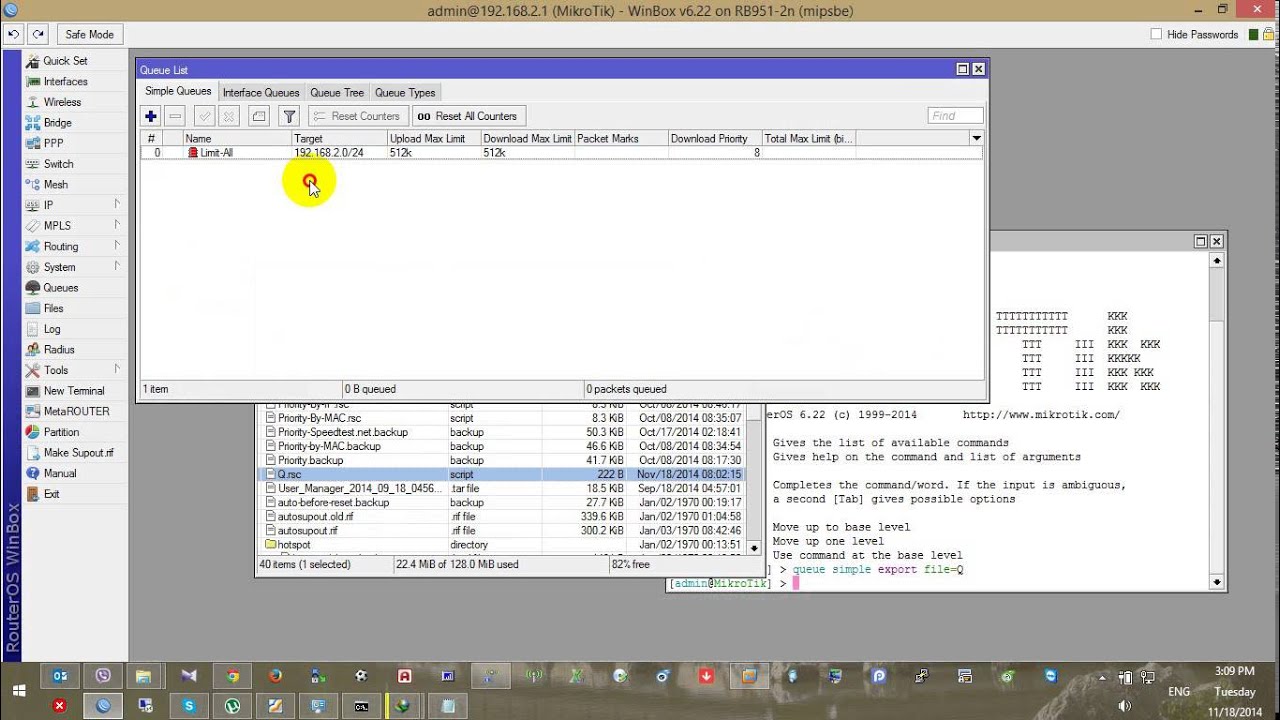Open Skype from the taskbar
The width and height of the screenshot is (1280, 720).
pyautogui.click(x=189, y=705)
